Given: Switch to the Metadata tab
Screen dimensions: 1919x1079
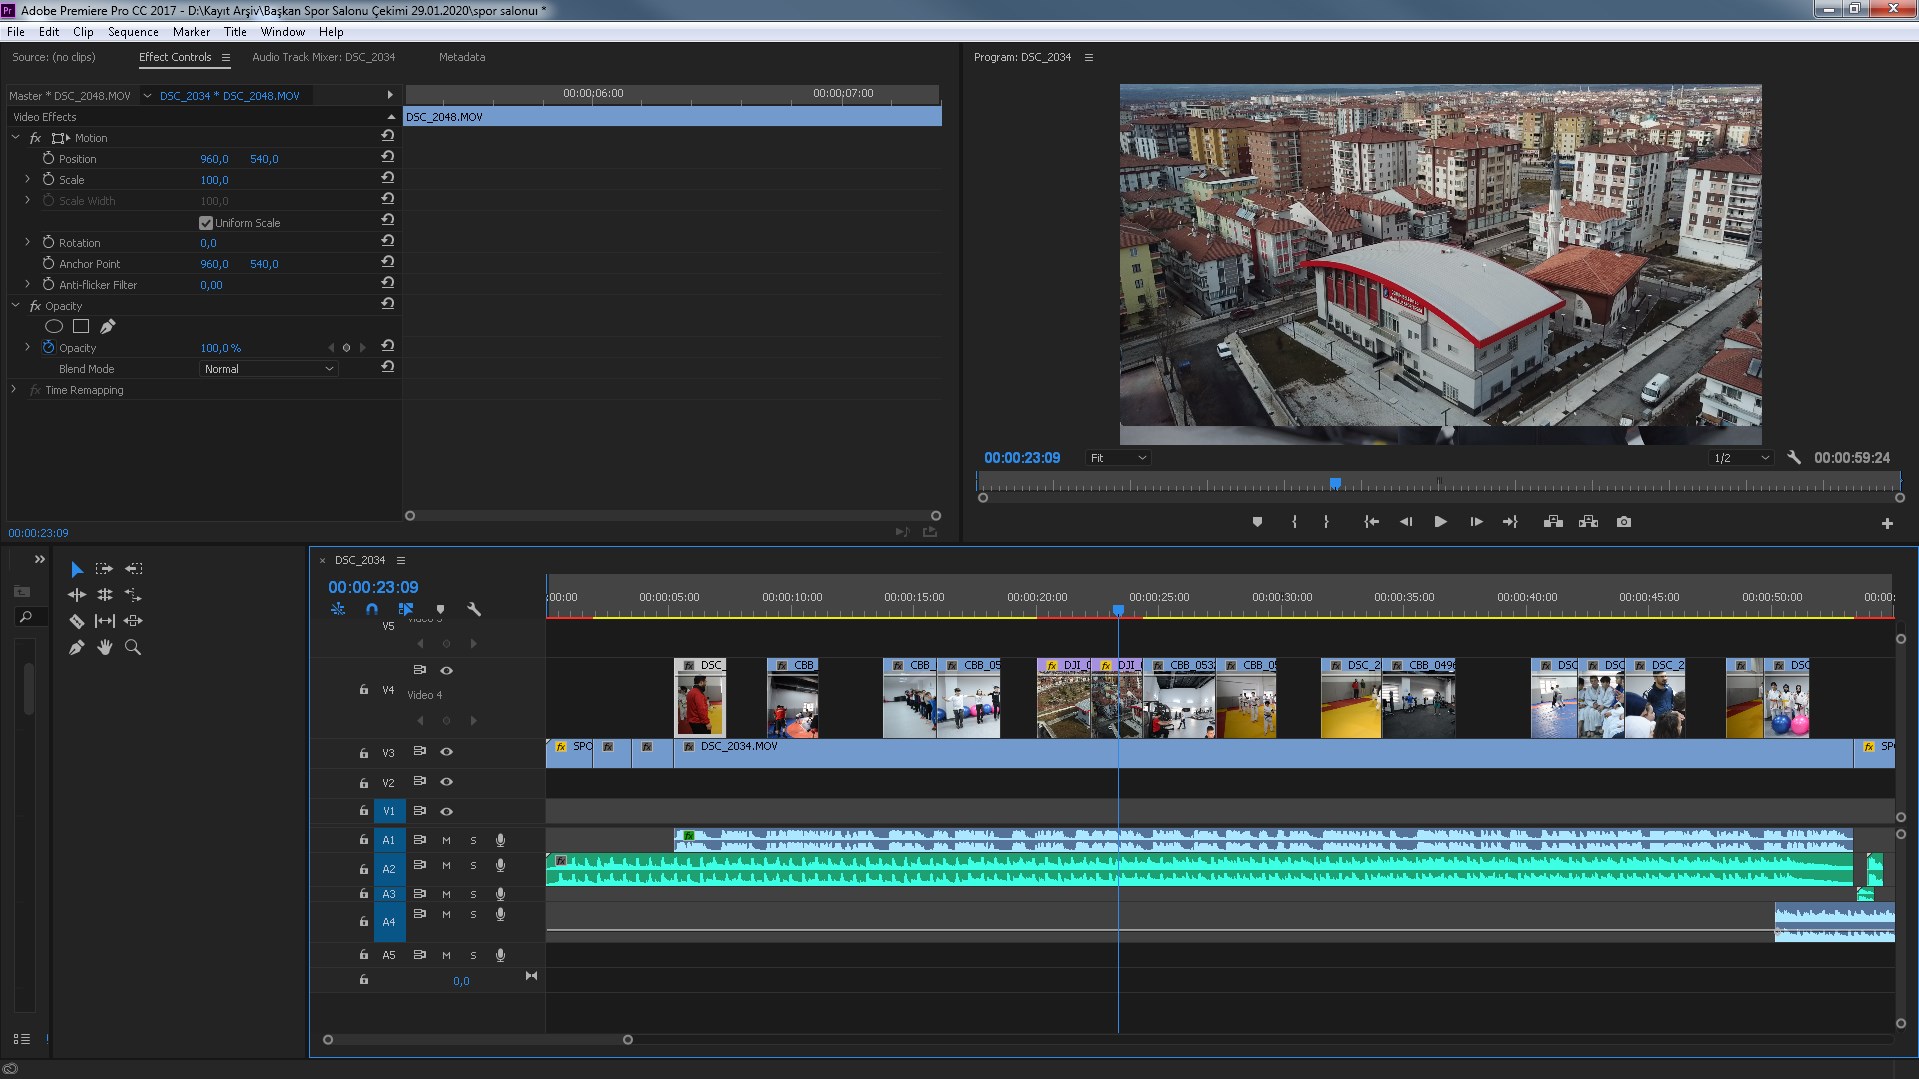Looking at the screenshot, I should tap(461, 57).
